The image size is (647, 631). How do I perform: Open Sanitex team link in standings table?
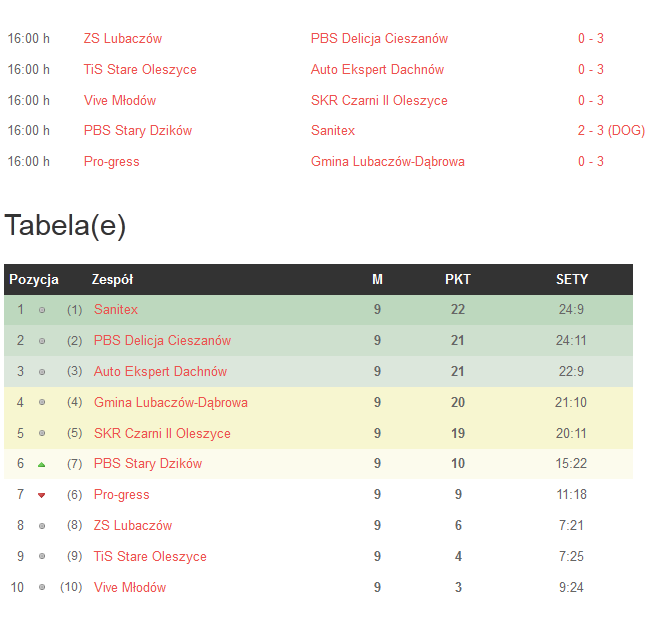tap(116, 310)
